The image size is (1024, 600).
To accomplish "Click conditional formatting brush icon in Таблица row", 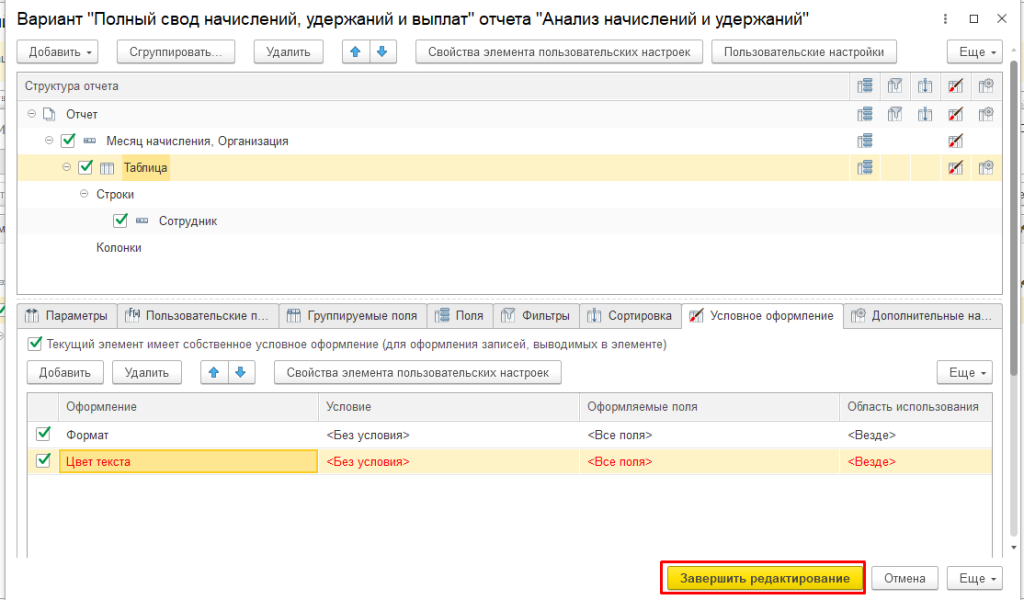I will [x=955, y=168].
